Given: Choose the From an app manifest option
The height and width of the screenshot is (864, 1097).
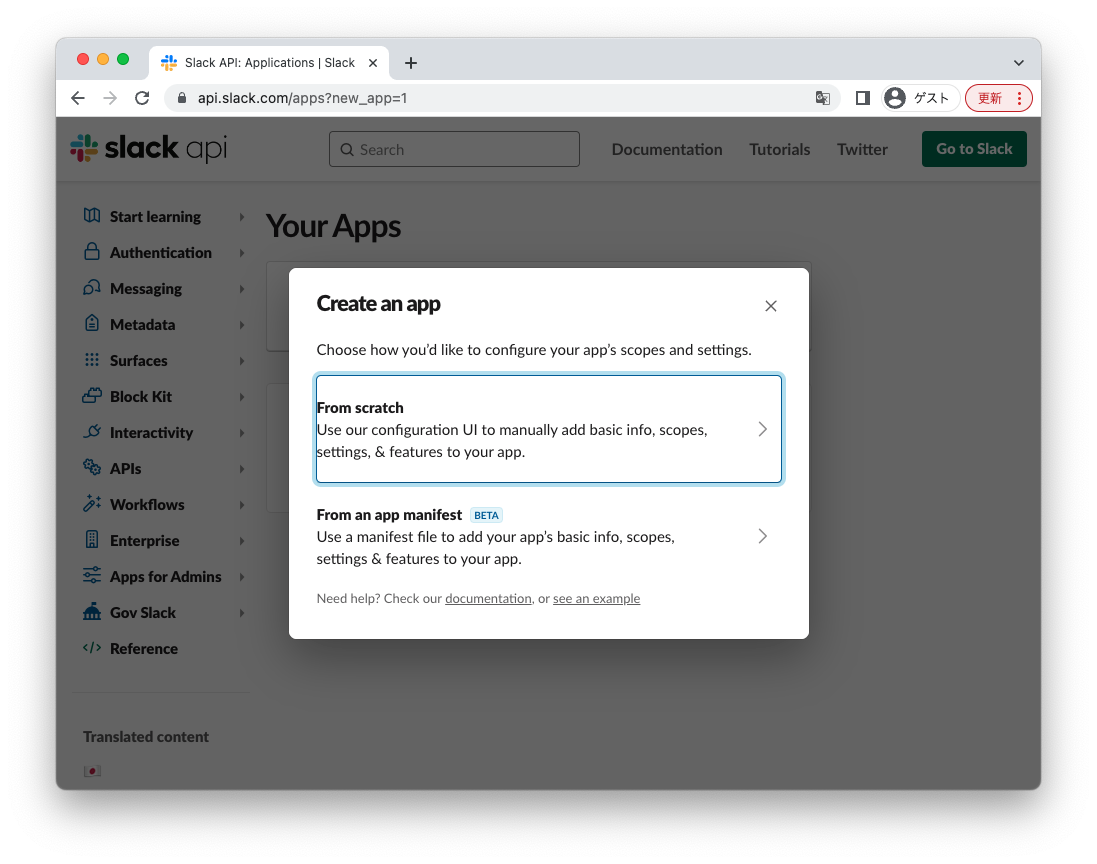Looking at the screenshot, I should (x=549, y=536).
